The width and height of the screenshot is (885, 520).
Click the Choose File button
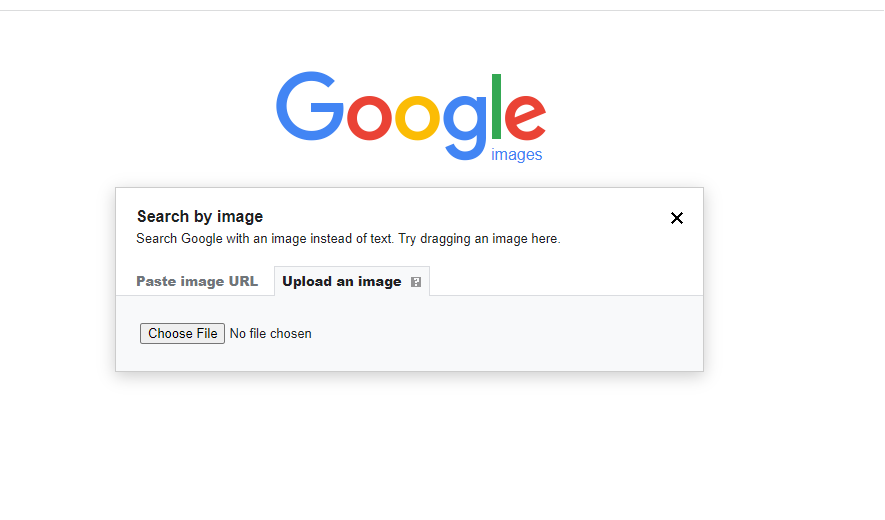pyautogui.click(x=182, y=334)
